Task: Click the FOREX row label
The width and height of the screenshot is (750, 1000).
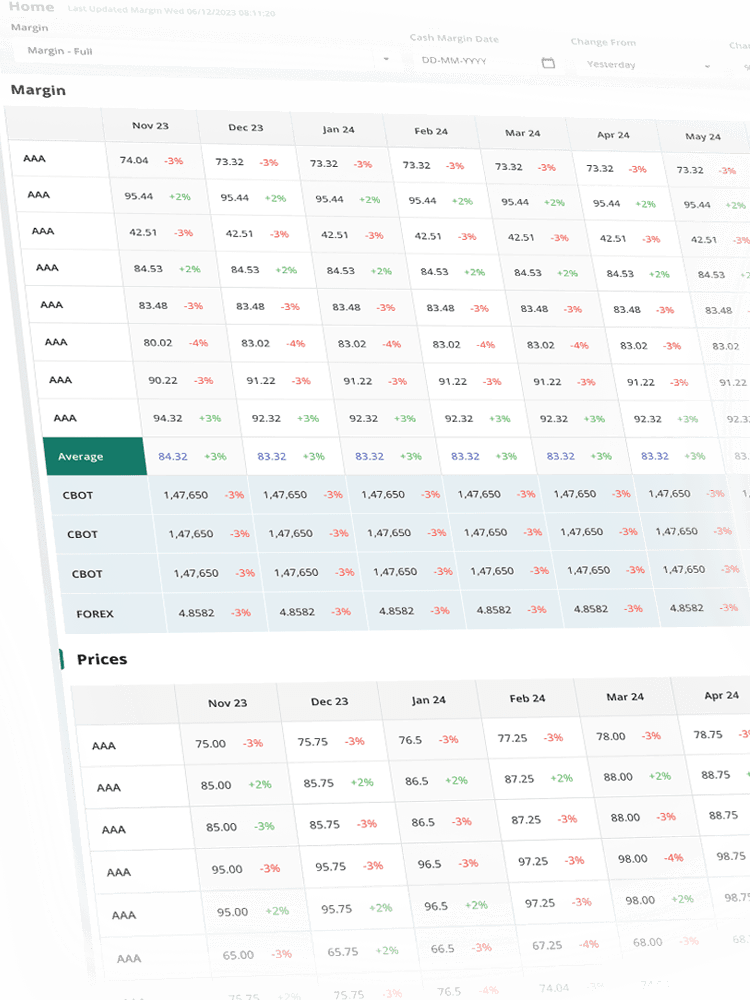Action: pyautogui.click(x=95, y=613)
